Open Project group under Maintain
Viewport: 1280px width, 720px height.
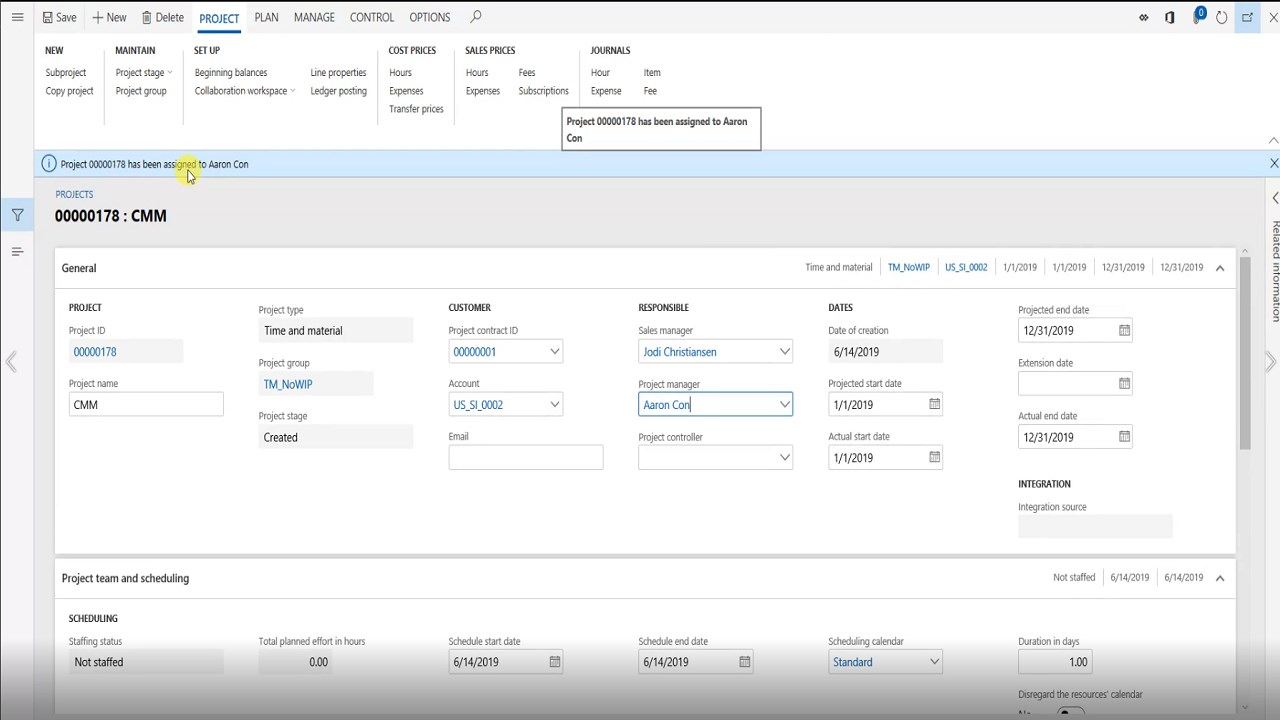pos(141,91)
